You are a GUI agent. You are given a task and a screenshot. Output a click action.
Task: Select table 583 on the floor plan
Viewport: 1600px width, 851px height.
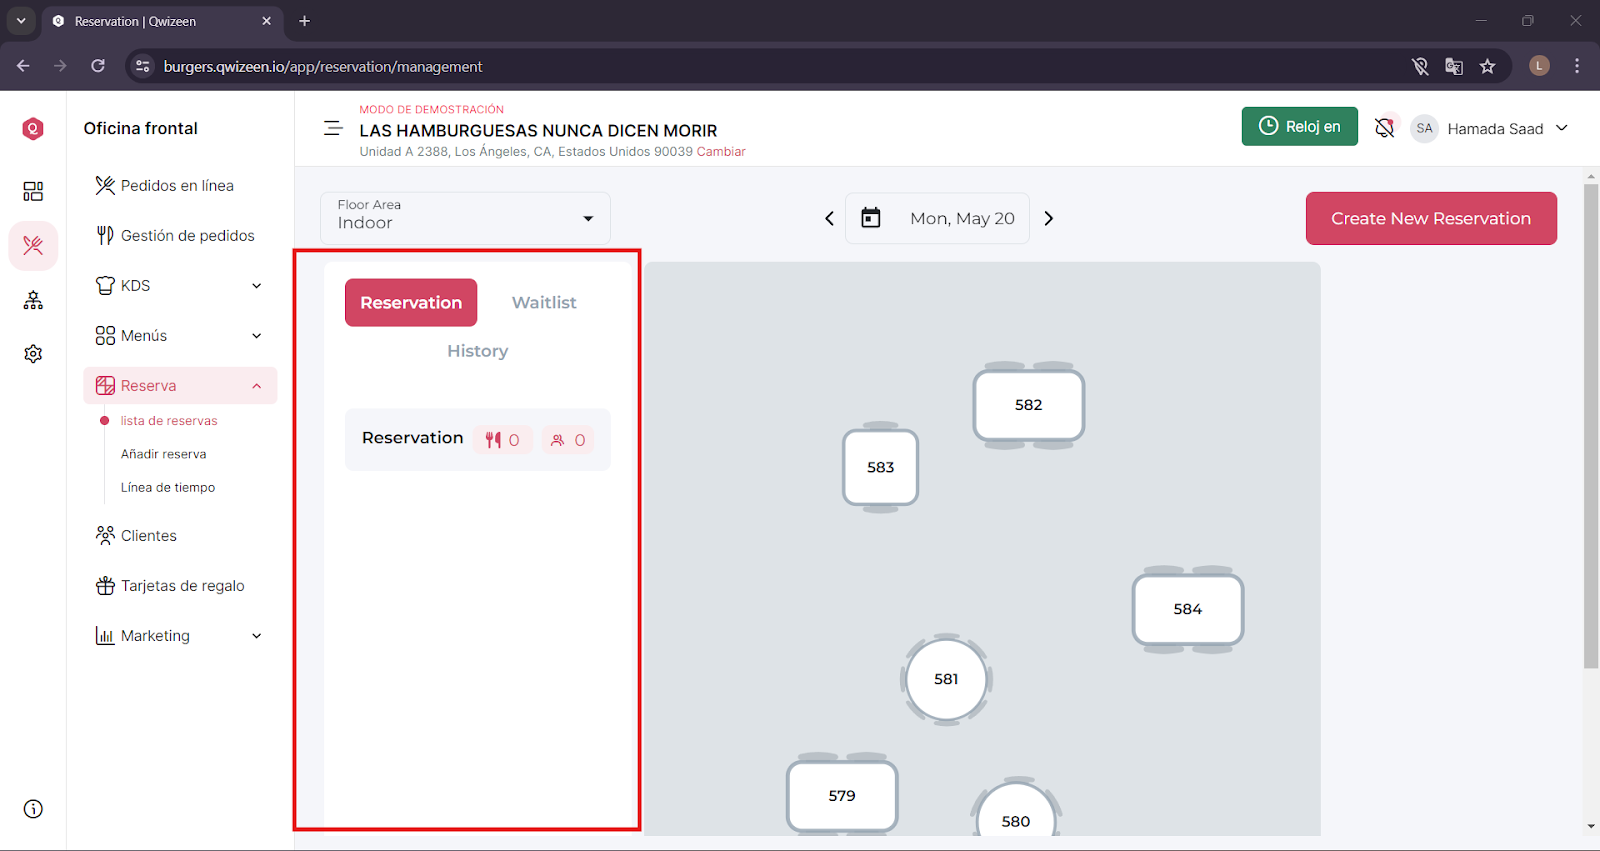click(881, 467)
